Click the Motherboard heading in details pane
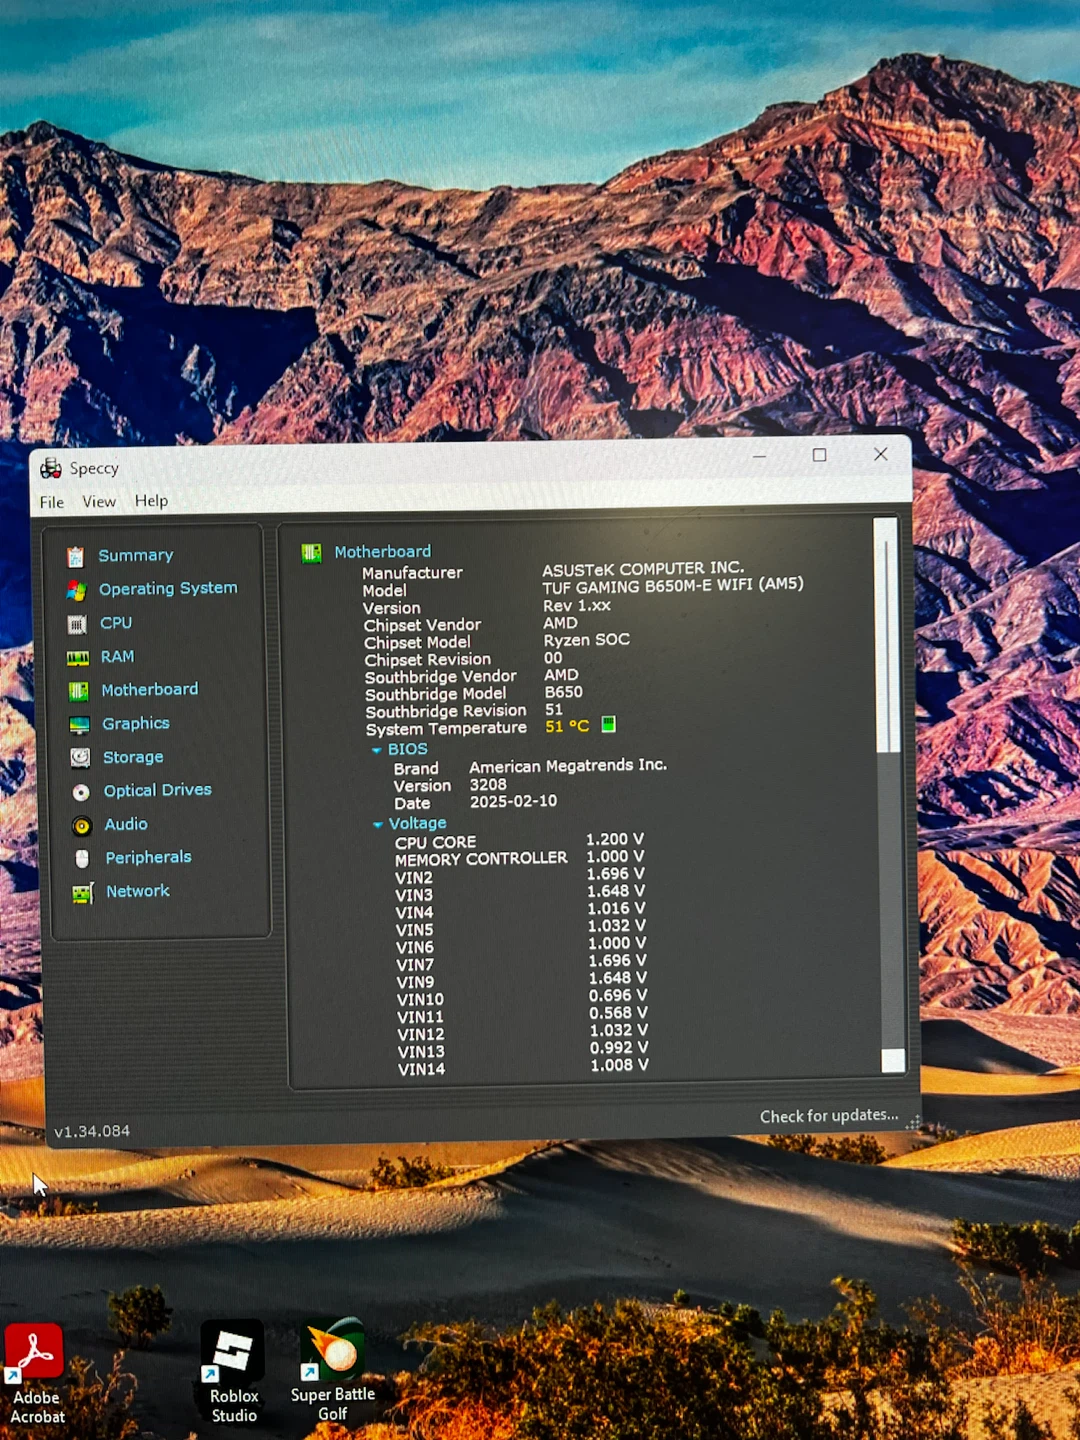 pyautogui.click(x=382, y=552)
